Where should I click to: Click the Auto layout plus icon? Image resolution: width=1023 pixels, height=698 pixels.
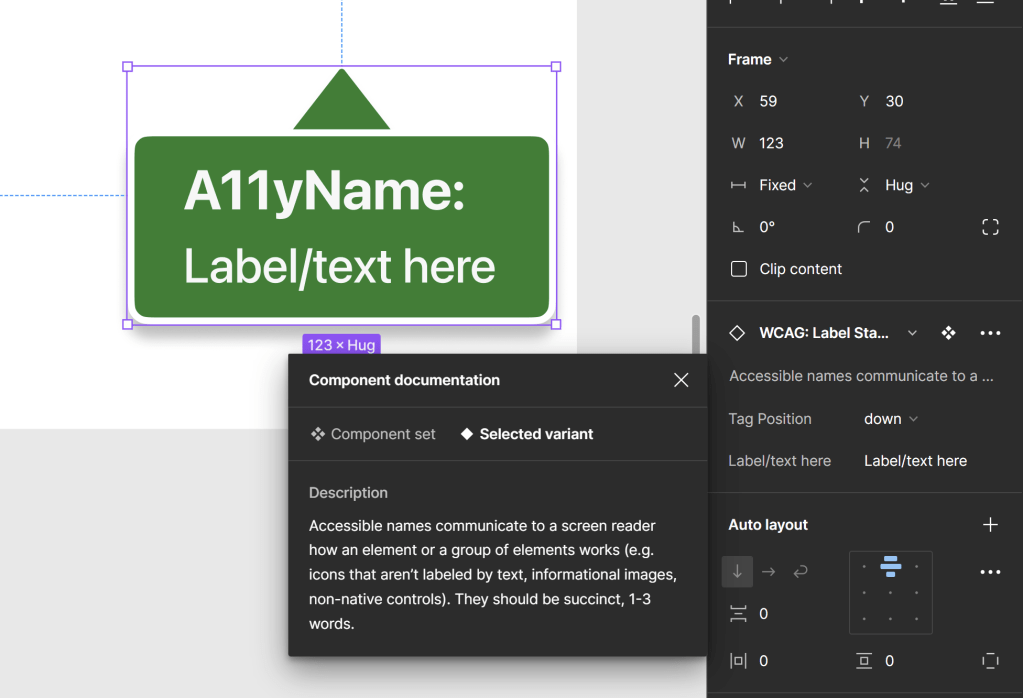(x=990, y=525)
